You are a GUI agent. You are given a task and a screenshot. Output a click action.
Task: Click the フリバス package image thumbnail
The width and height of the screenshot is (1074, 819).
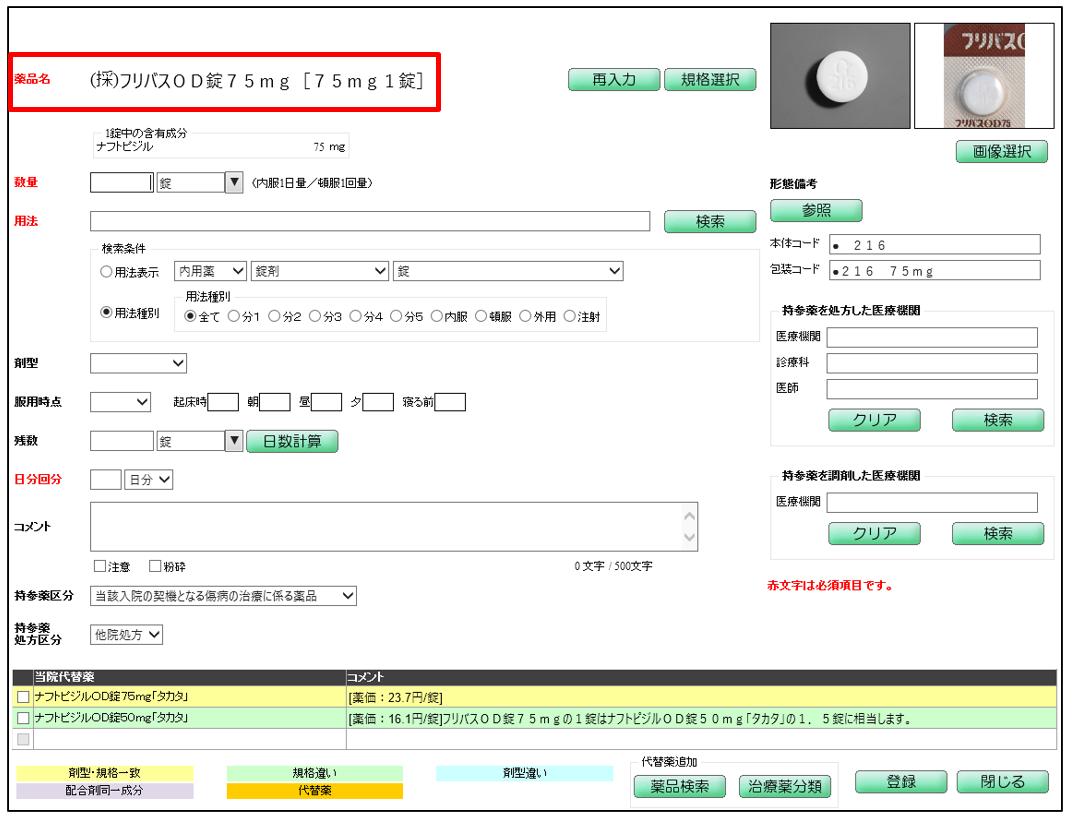click(984, 77)
